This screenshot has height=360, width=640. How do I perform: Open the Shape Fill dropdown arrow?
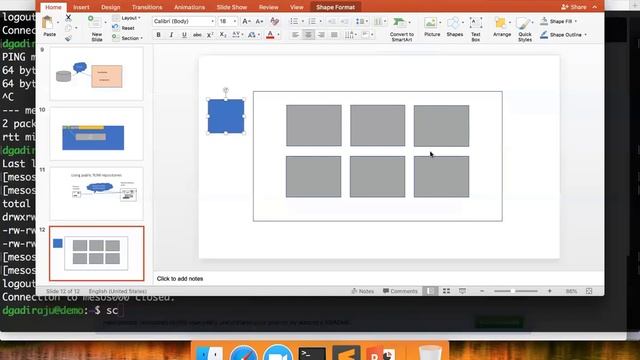tap(576, 21)
